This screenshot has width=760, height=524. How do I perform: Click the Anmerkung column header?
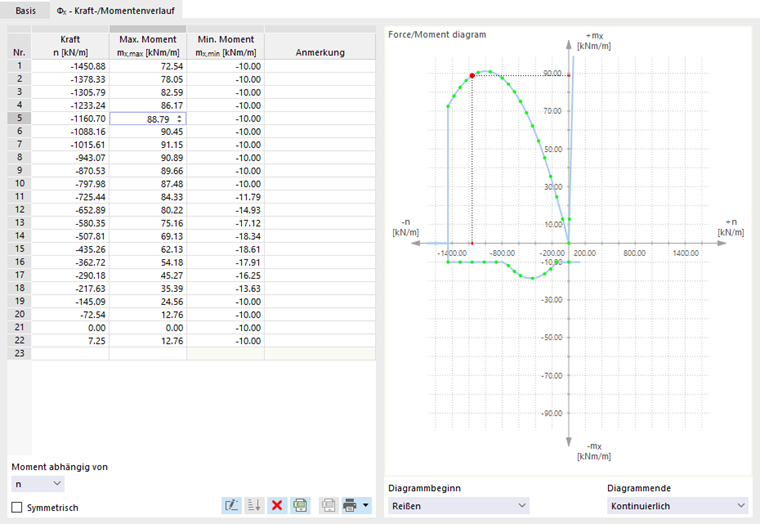[x=320, y=46]
